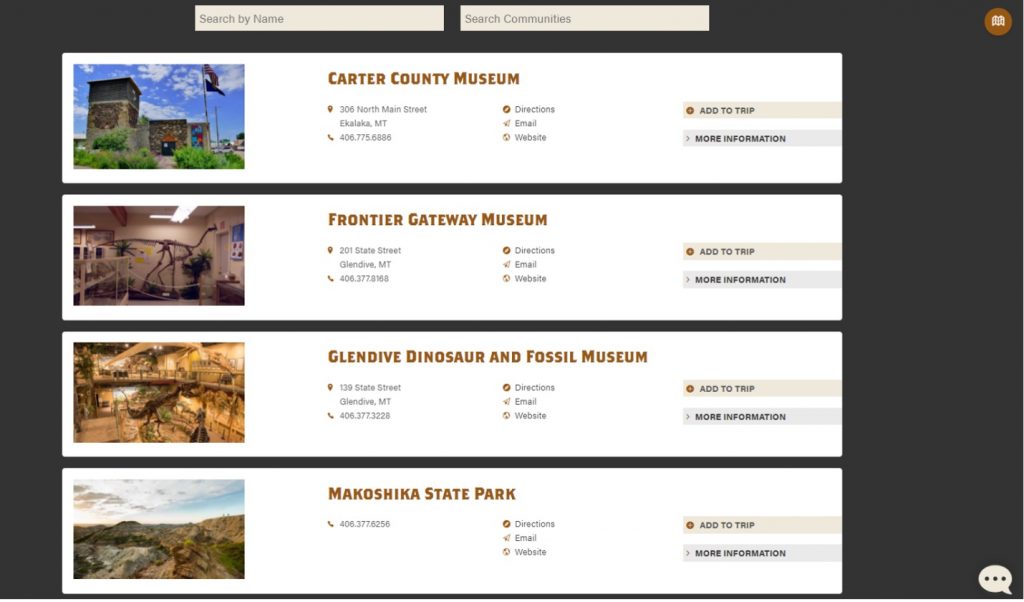Viewport: 1024px width, 602px height.
Task: Visit Frontier Gateway Museum Website
Action: (530, 279)
